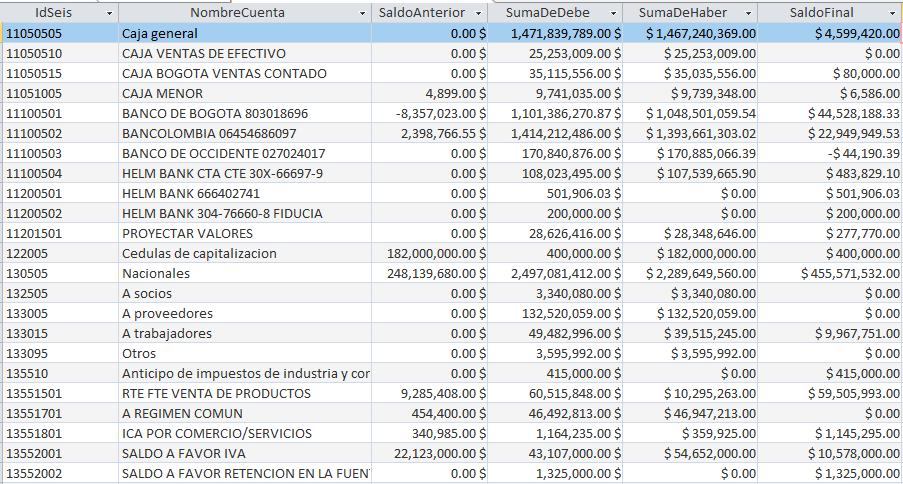Select SumaDeHaber value $ 170,885,066.39
Image resolution: width=903 pixels, height=484 pixels.
tap(690, 154)
